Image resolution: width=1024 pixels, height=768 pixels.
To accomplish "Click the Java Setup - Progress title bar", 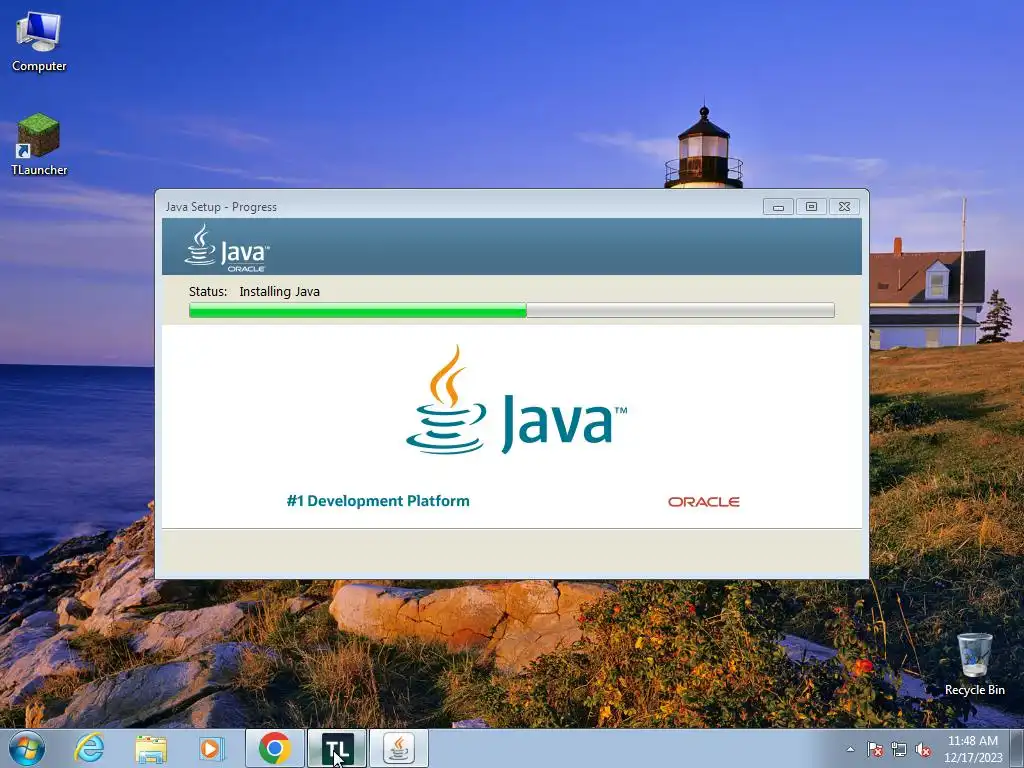I will (x=457, y=206).
